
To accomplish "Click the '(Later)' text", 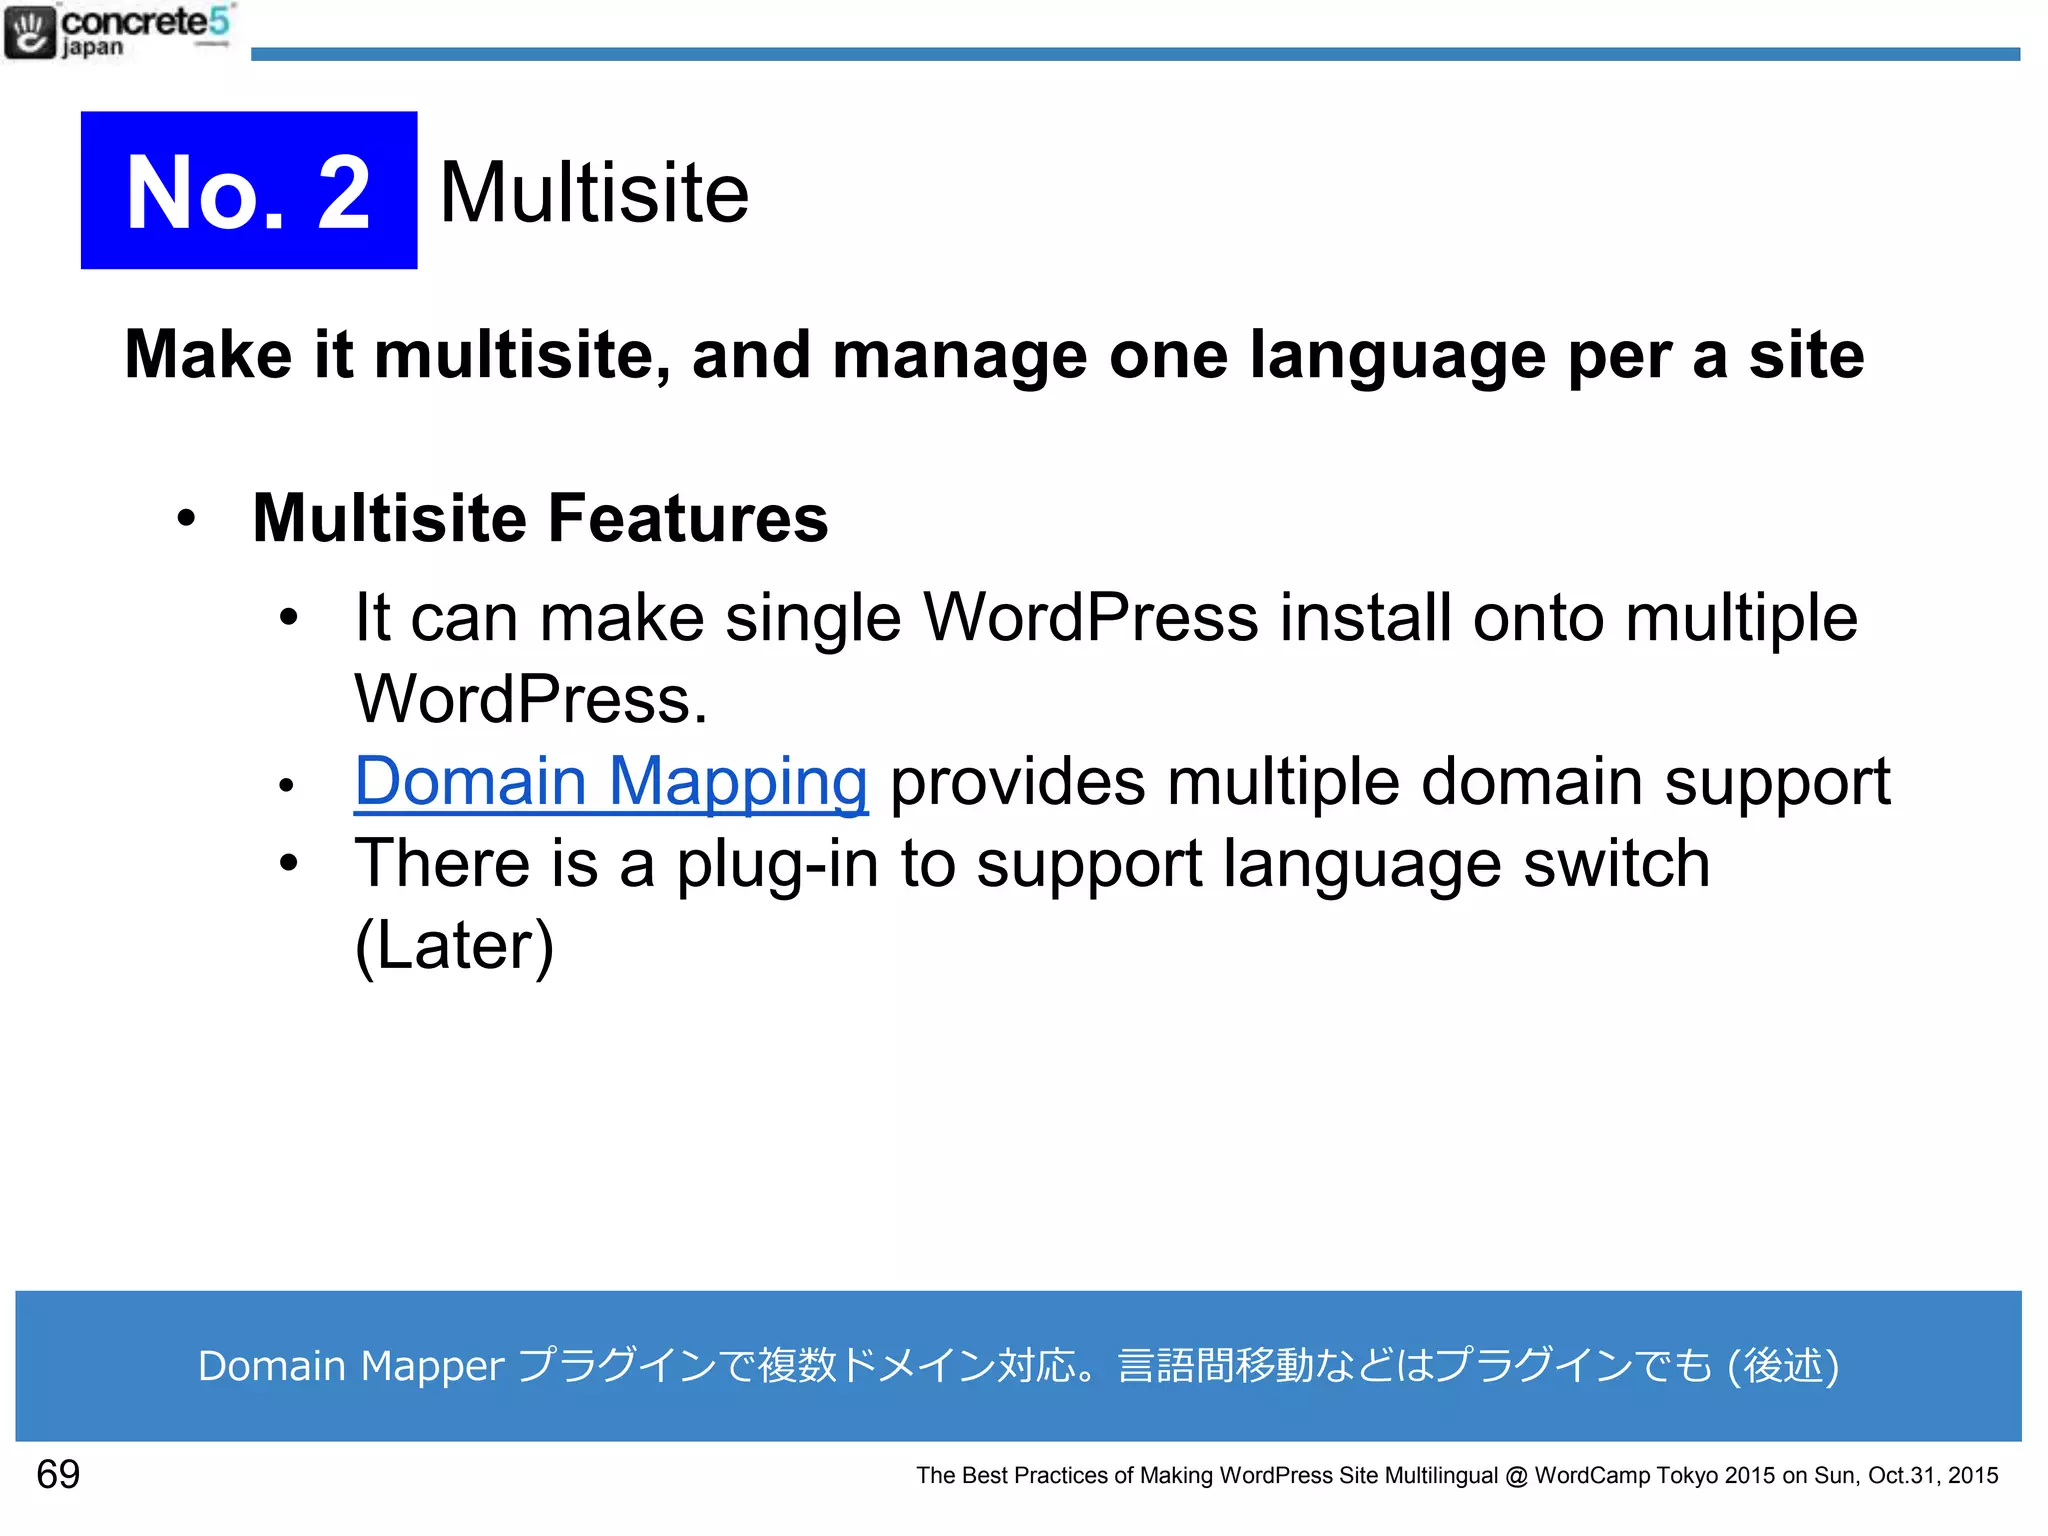I will [454, 946].
